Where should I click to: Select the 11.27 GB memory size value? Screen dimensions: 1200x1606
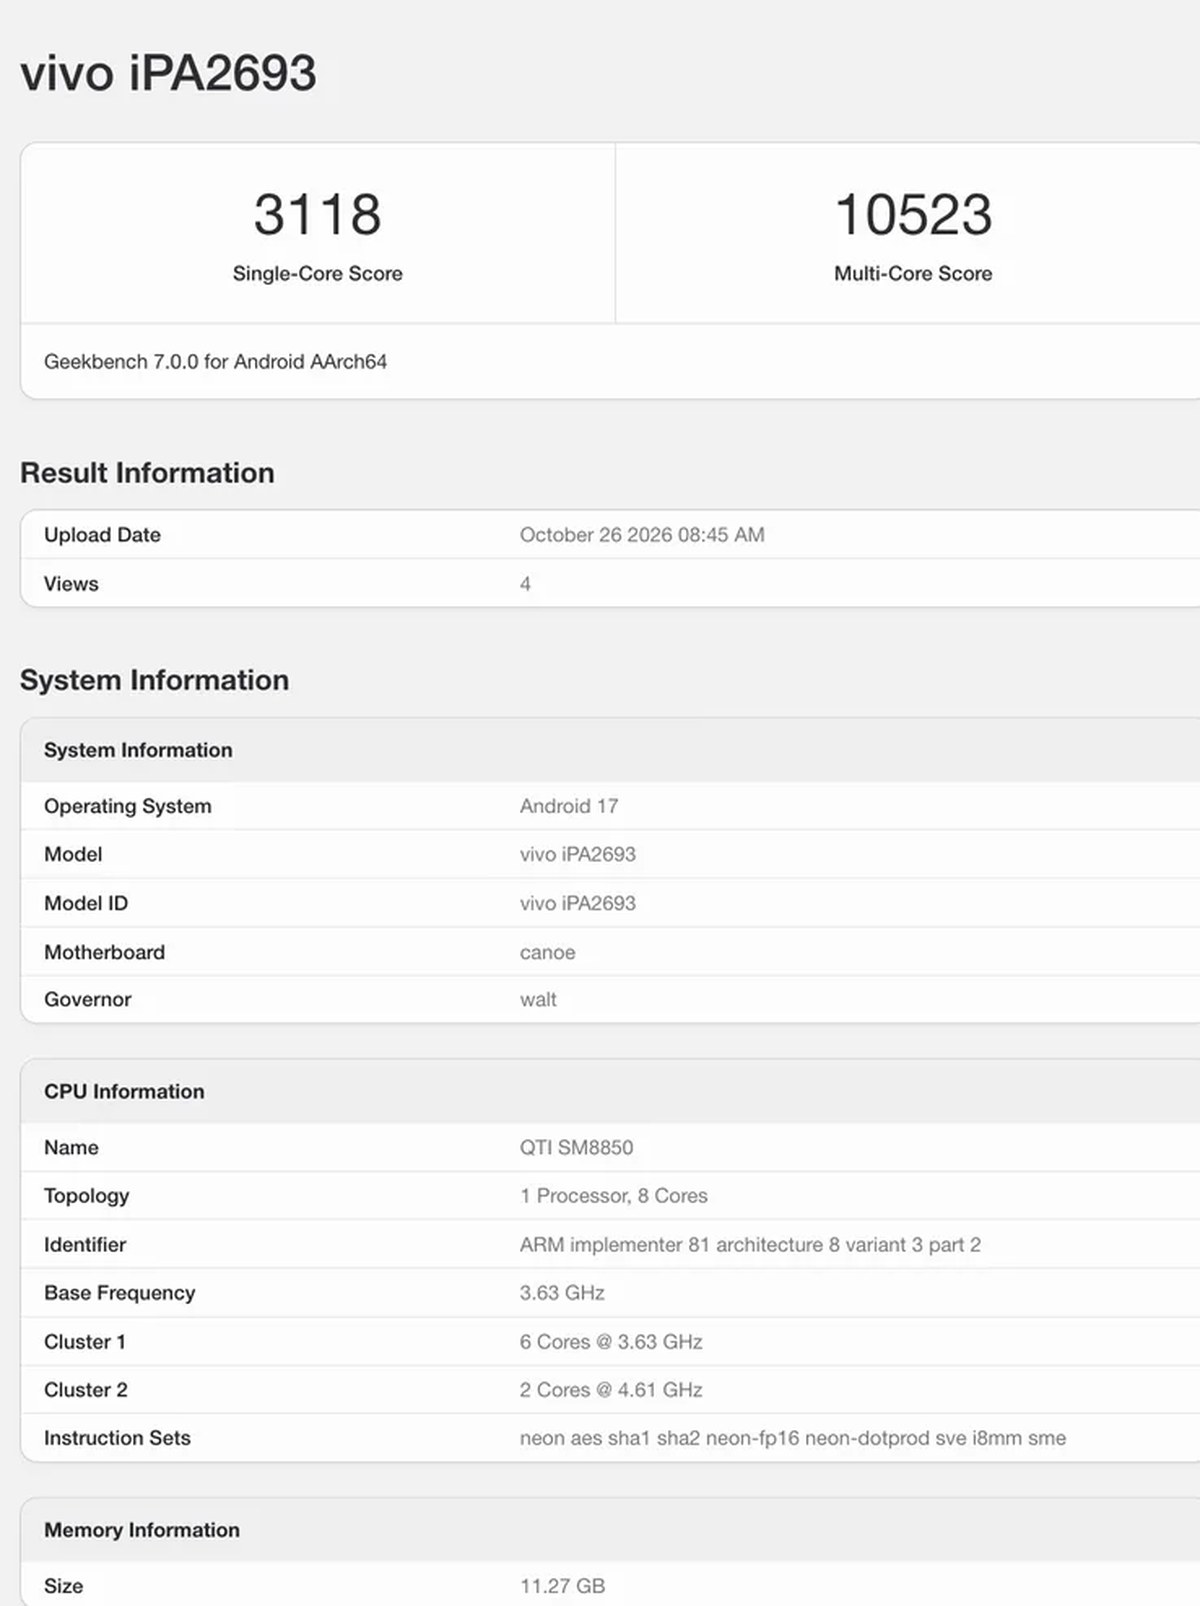click(562, 1586)
